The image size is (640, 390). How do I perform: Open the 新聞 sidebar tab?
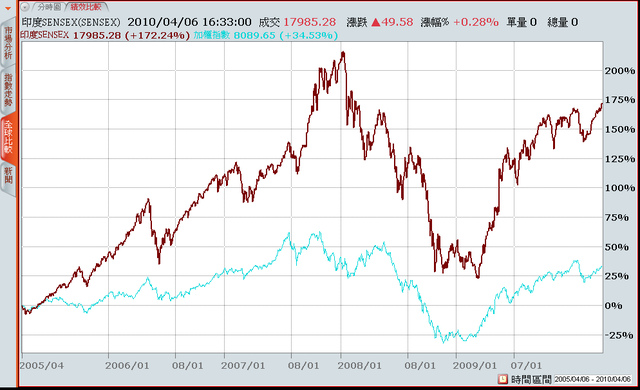(x=8, y=175)
